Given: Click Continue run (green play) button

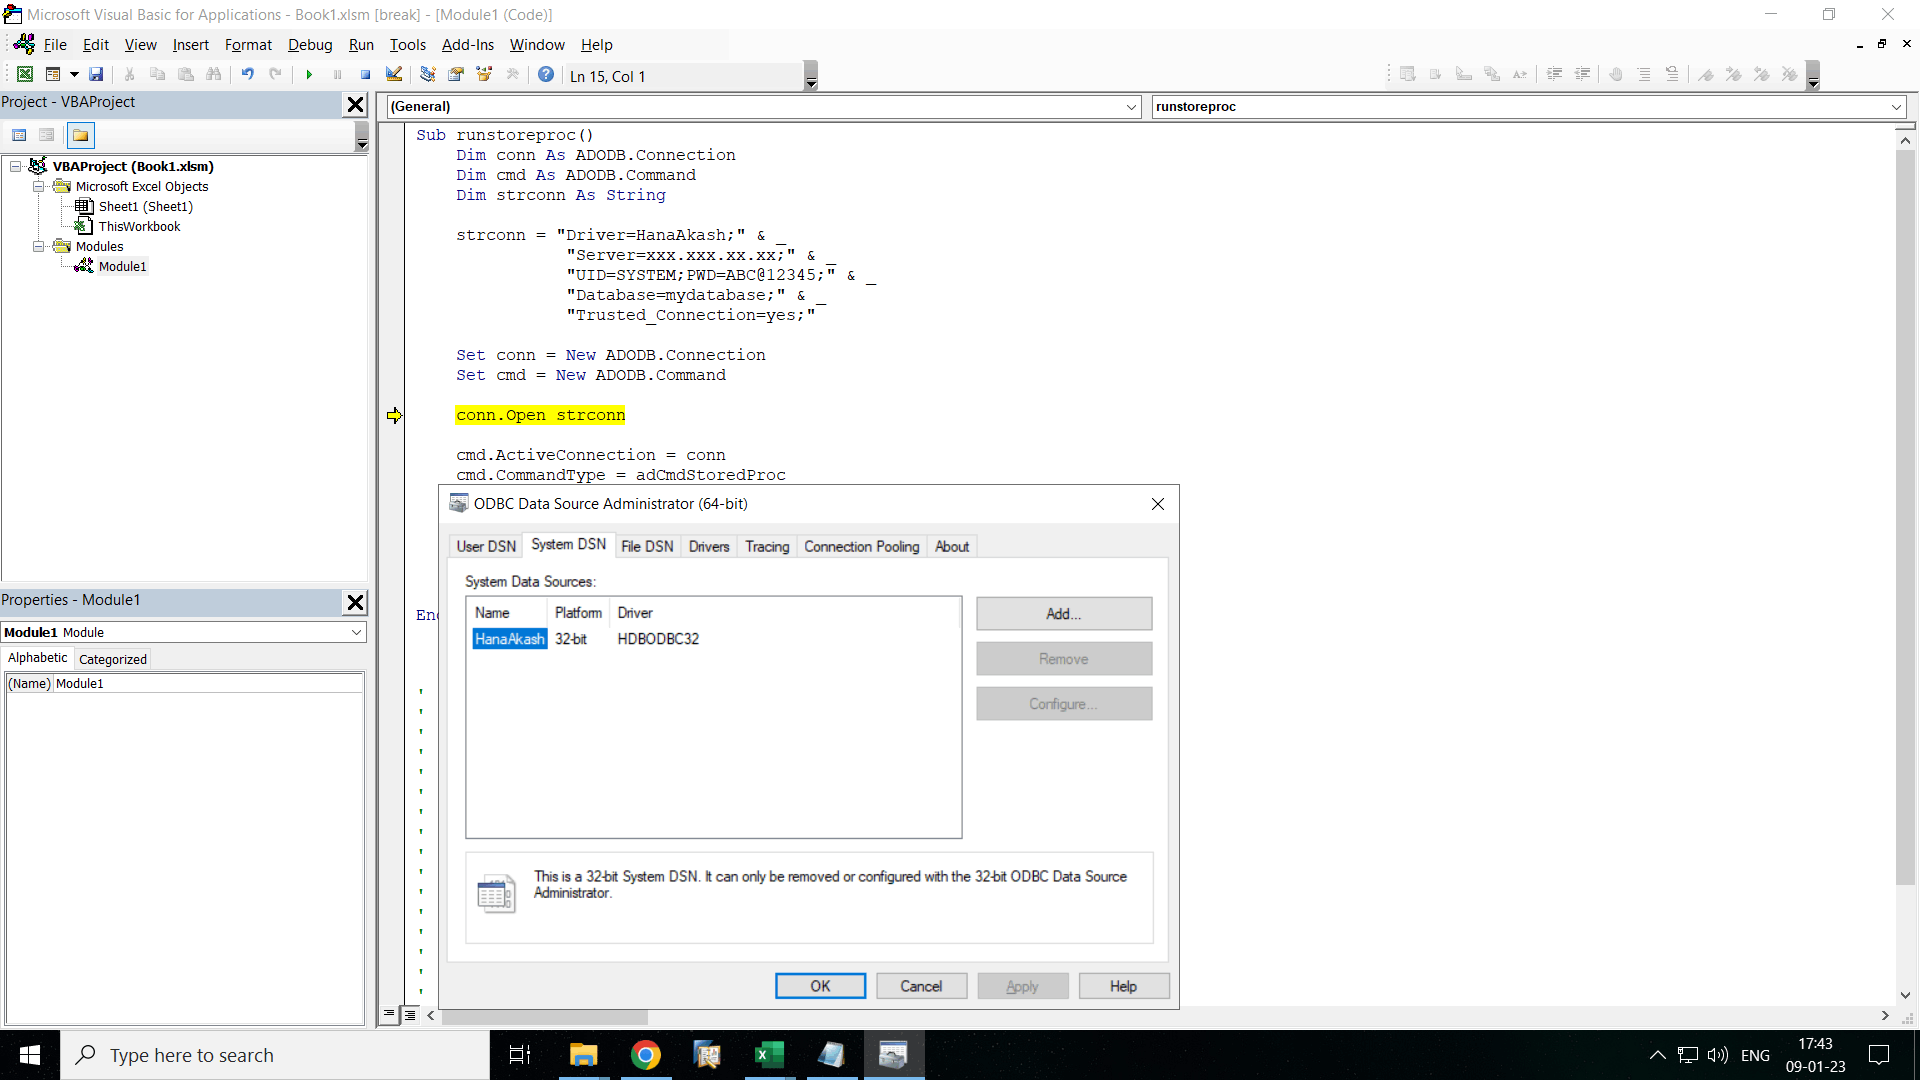Looking at the screenshot, I should (309, 75).
